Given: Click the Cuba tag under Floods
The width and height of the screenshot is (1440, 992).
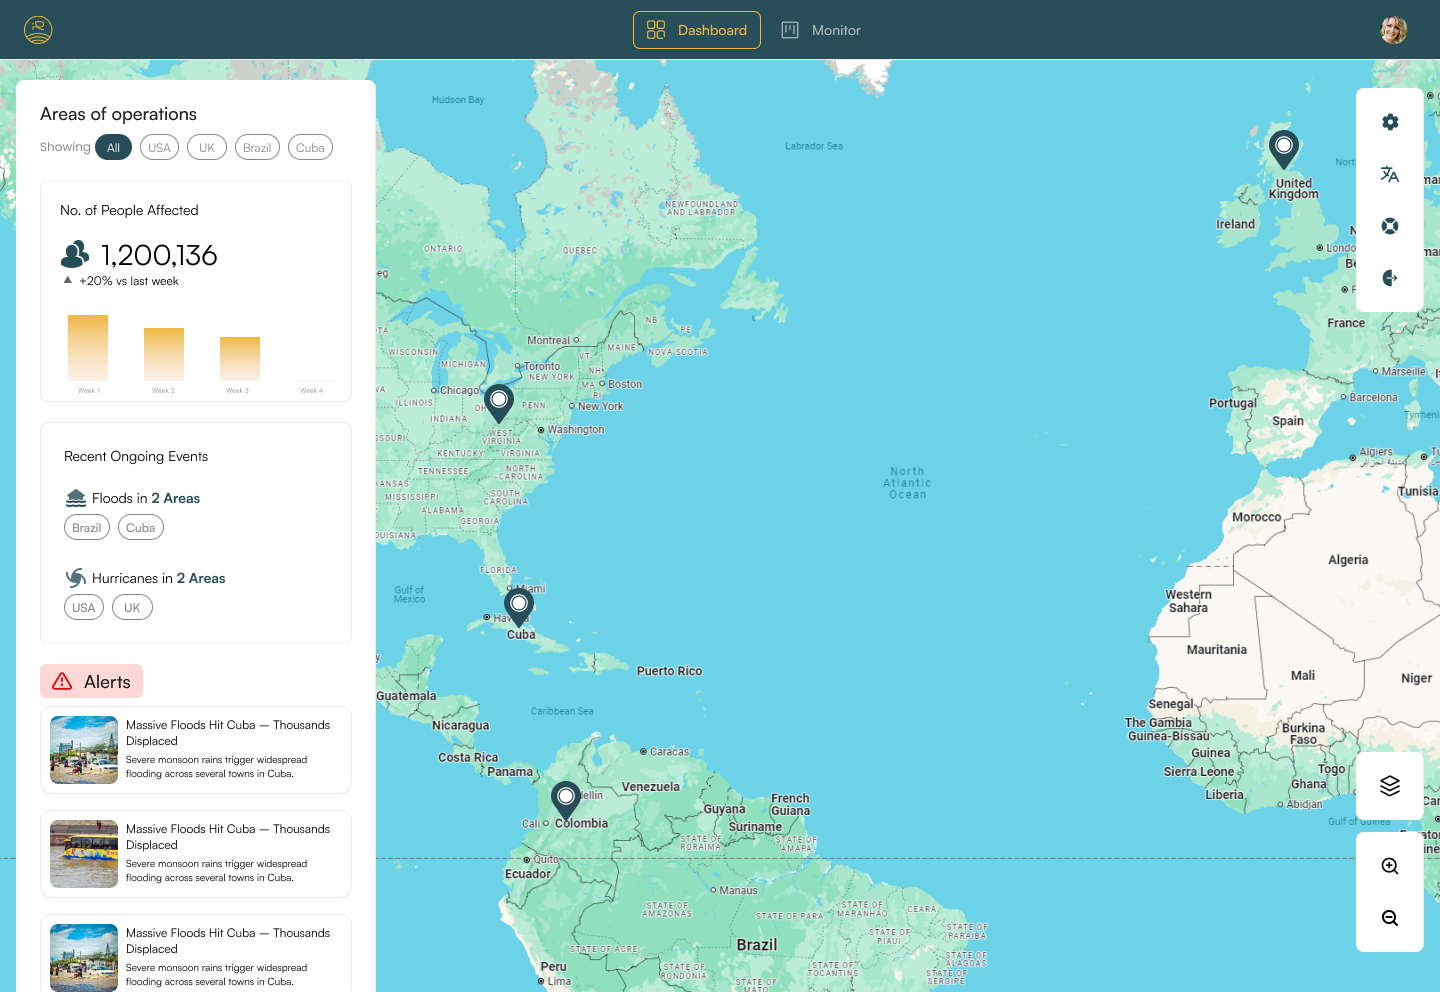Looking at the screenshot, I should (140, 528).
